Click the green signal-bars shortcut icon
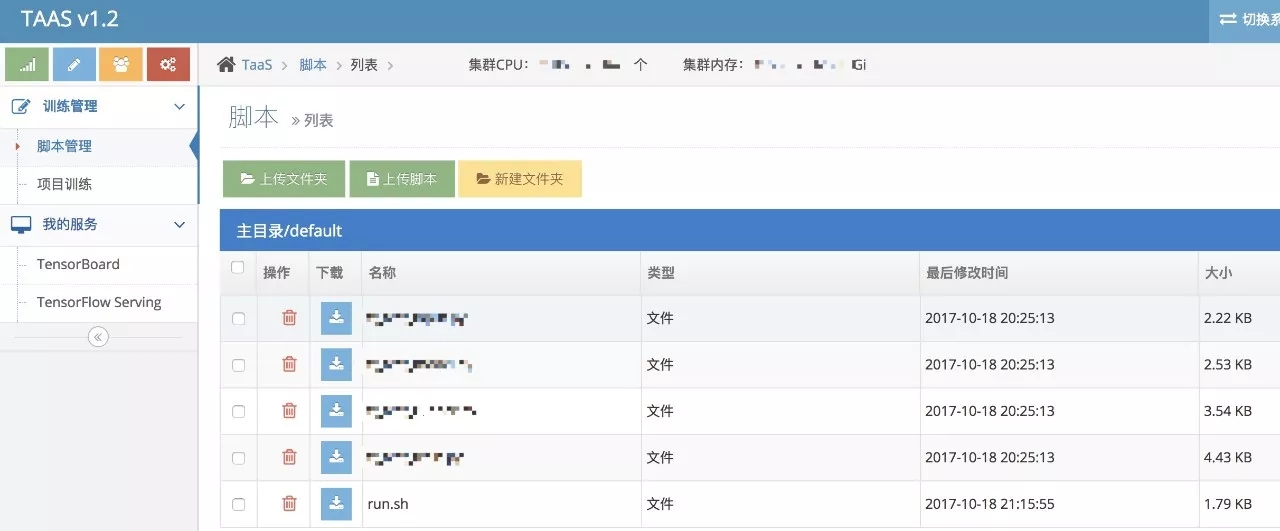The height and width of the screenshot is (531, 1280). [x=27, y=64]
